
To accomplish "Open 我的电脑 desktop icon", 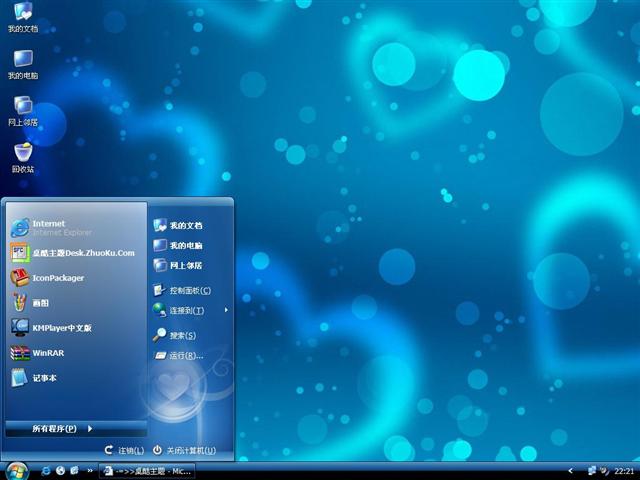I will point(22,62).
